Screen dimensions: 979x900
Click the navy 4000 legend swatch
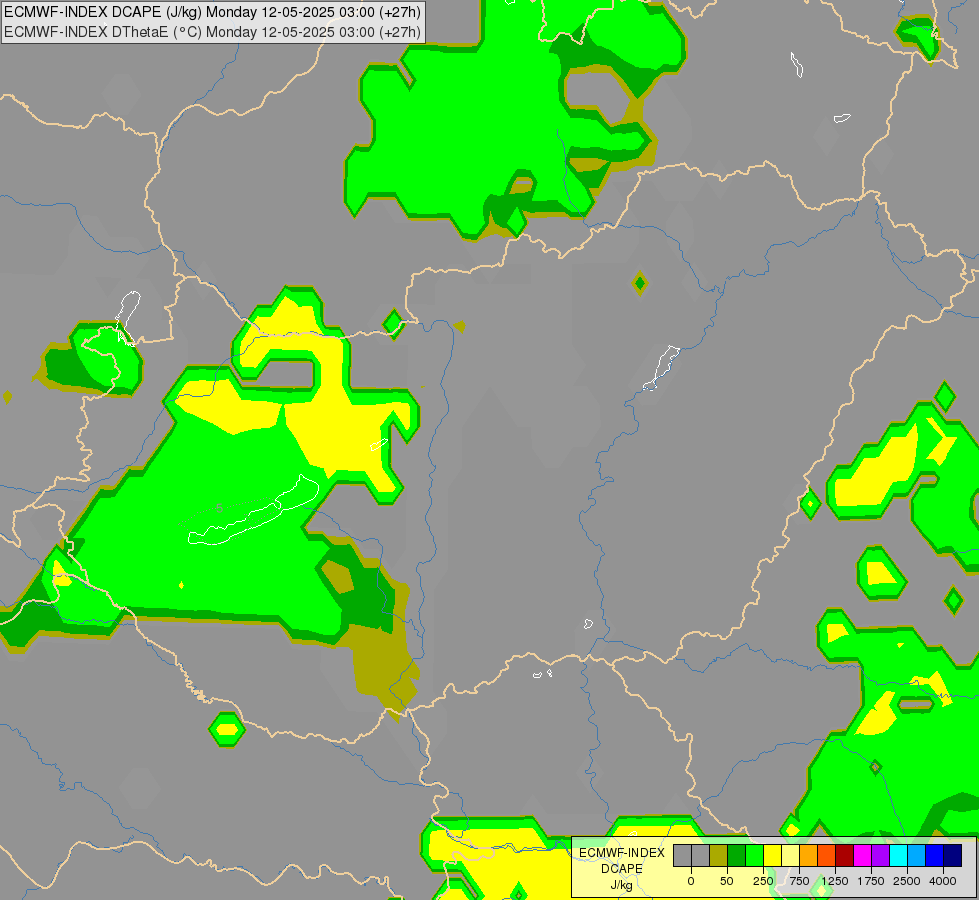pos(953,855)
